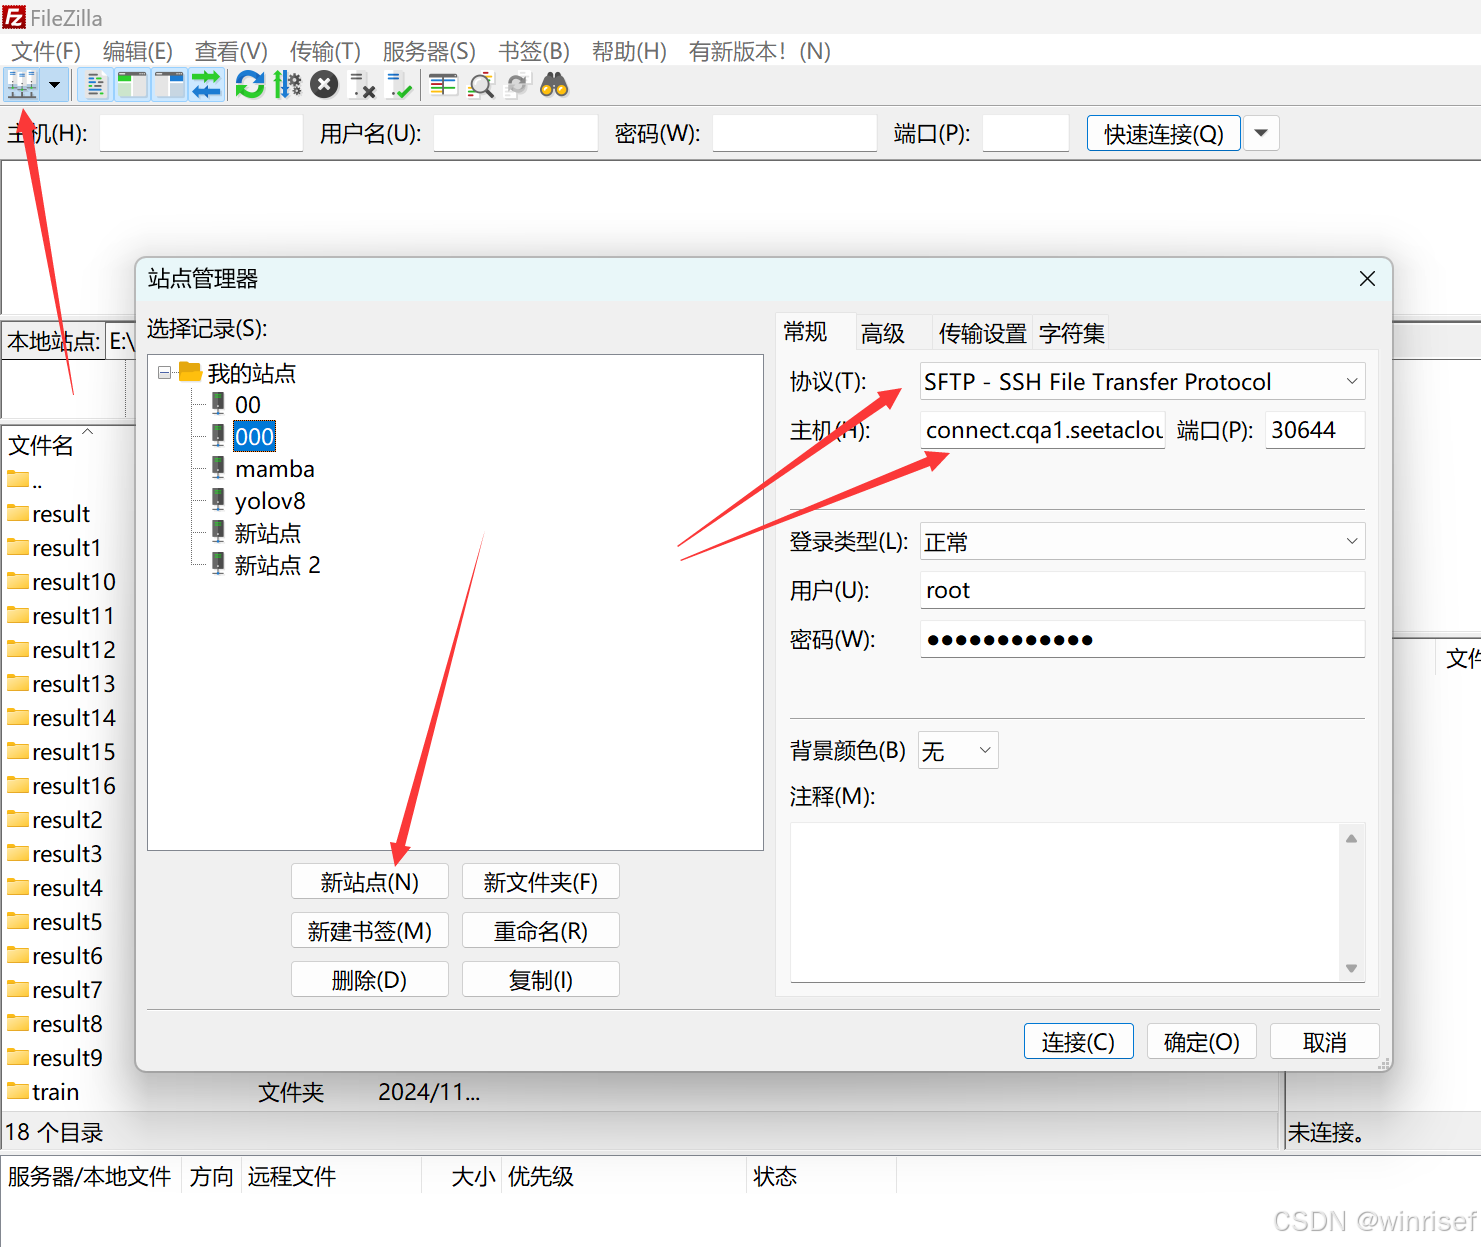Viewport: 1481px width, 1247px height.
Task: Click the comments scrollbar up arrow
Action: [x=1351, y=838]
